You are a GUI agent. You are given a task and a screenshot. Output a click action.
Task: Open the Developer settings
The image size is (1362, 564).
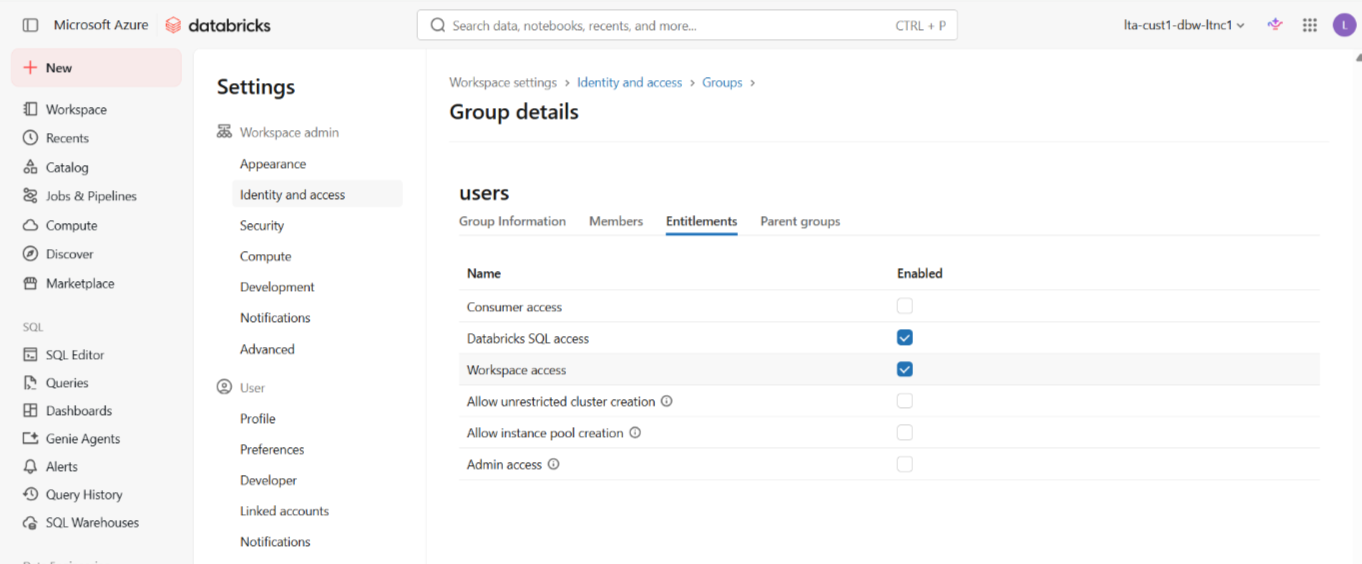(268, 481)
